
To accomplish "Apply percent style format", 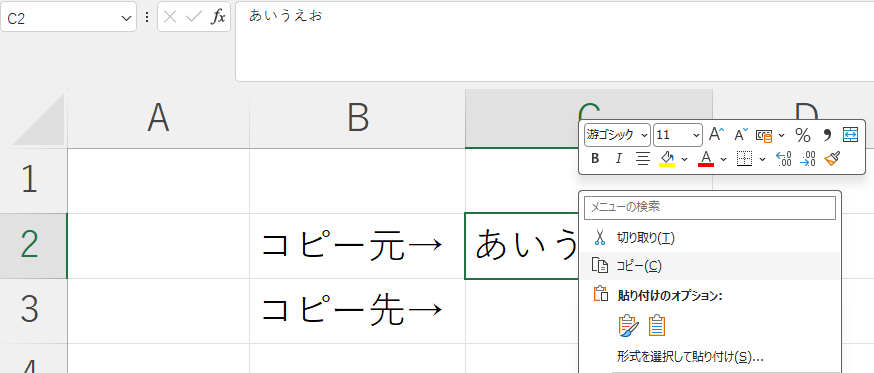I will 803,134.
